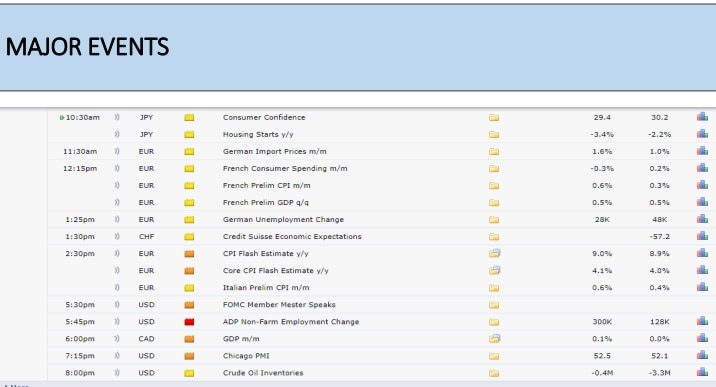Click yellow impact icon for Consumer Confidence
The height and width of the screenshot is (387, 716).
coord(189,118)
